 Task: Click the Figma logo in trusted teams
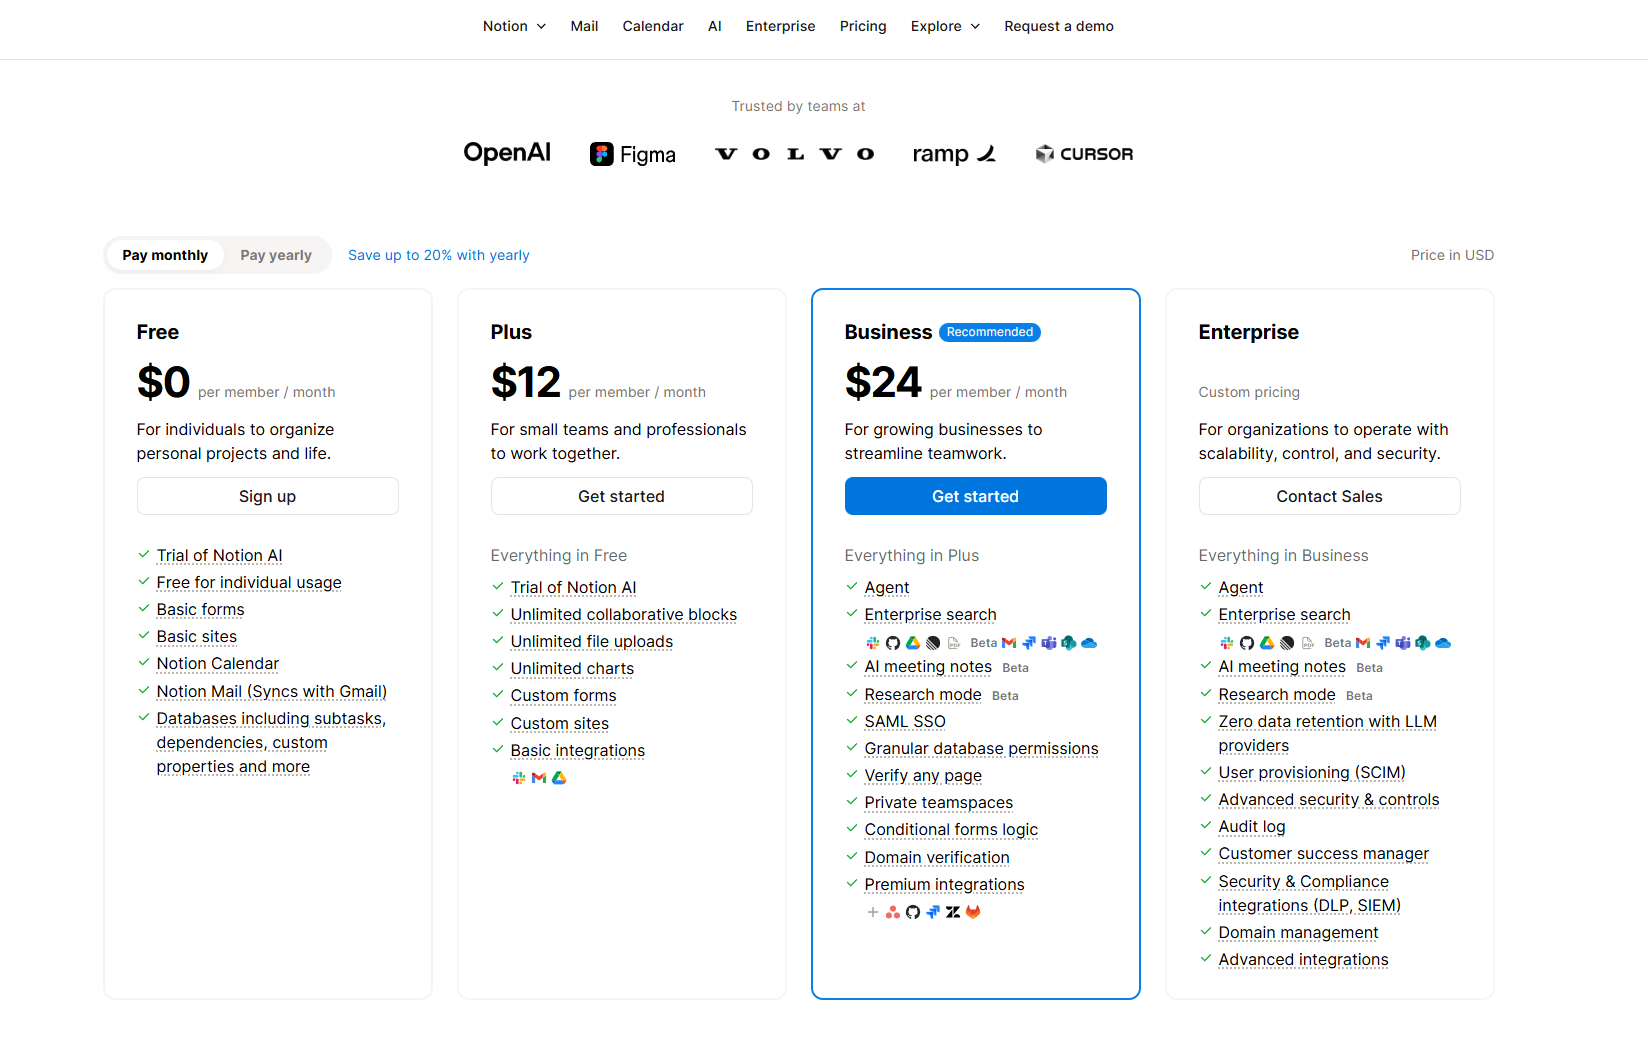(x=633, y=154)
